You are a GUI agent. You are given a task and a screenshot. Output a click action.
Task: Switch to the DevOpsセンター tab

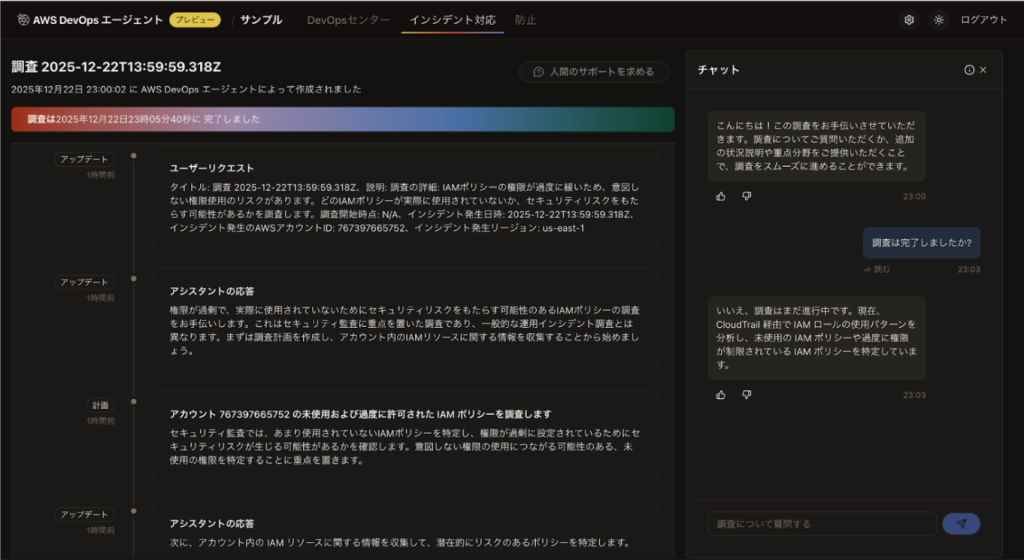click(x=348, y=20)
